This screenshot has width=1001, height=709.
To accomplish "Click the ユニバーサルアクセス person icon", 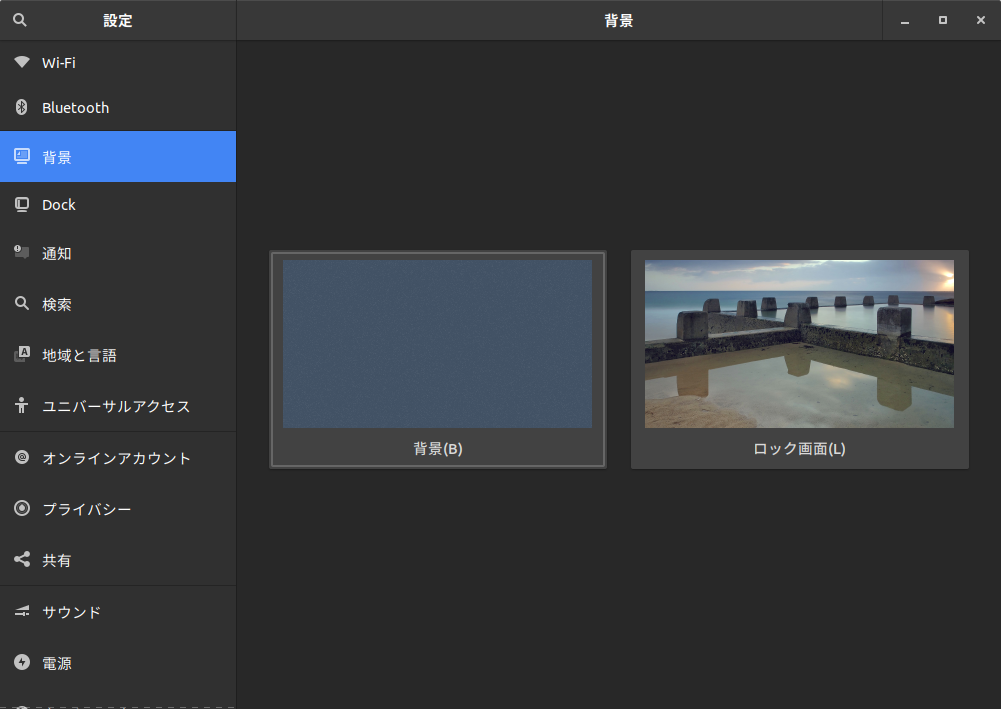I will pos(22,405).
